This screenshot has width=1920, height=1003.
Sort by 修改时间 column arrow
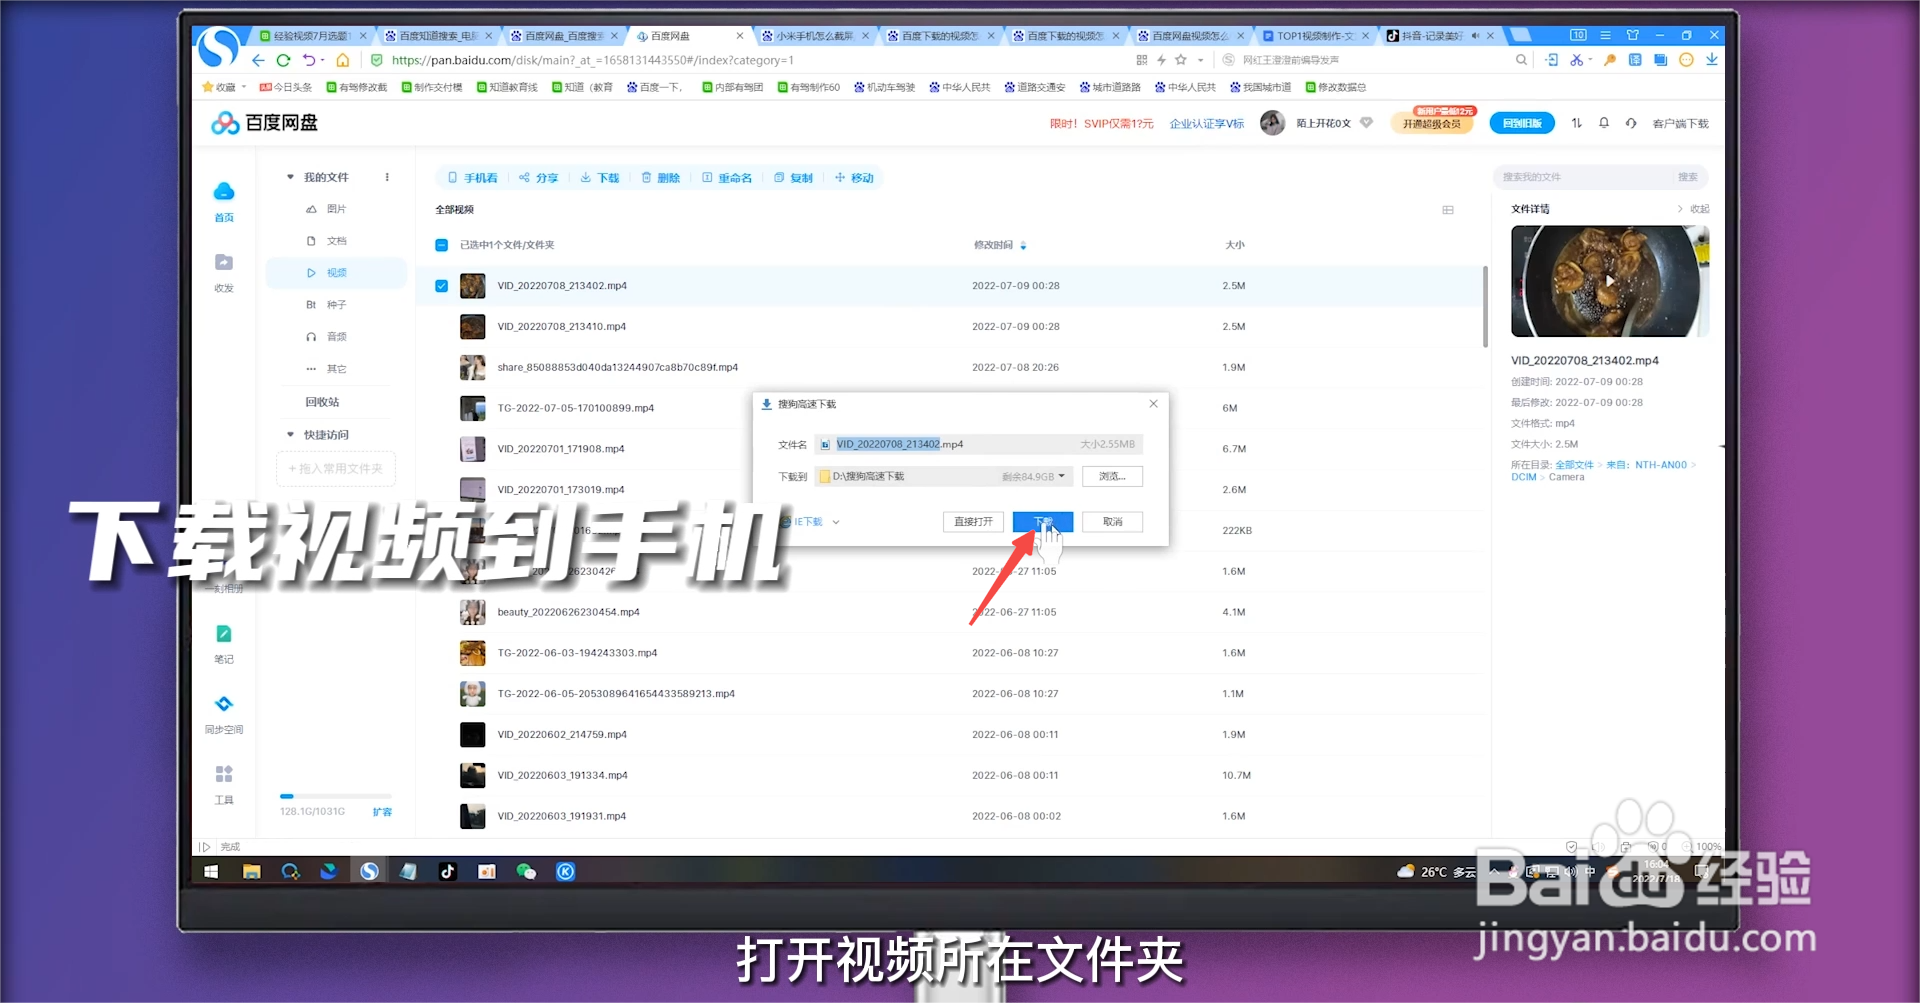point(1023,245)
